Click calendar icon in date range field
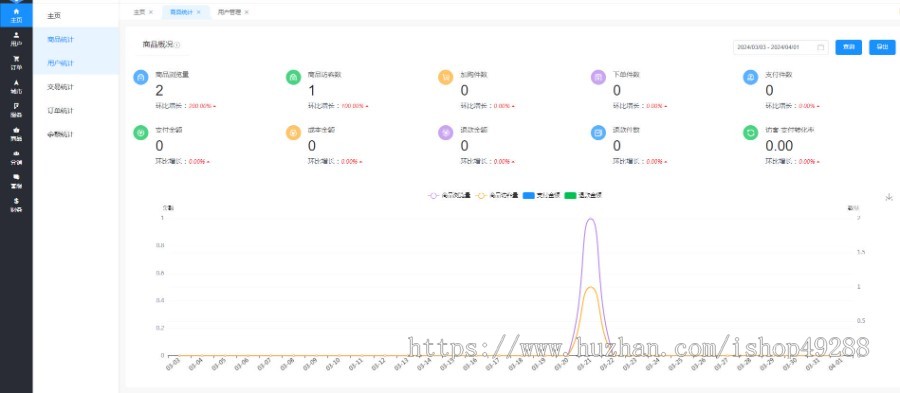Image resolution: width=900 pixels, height=393 pixels. [x=821, y=47]
